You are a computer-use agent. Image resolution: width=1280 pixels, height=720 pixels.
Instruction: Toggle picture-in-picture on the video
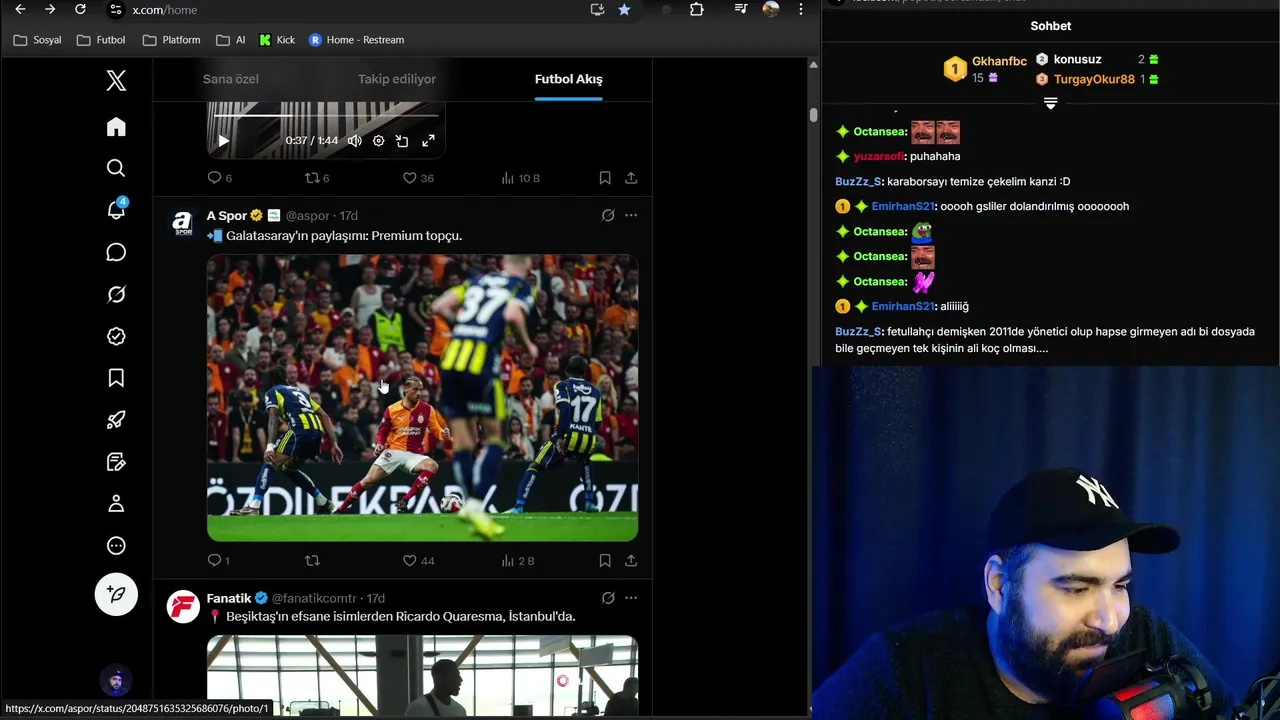(402, 141)
